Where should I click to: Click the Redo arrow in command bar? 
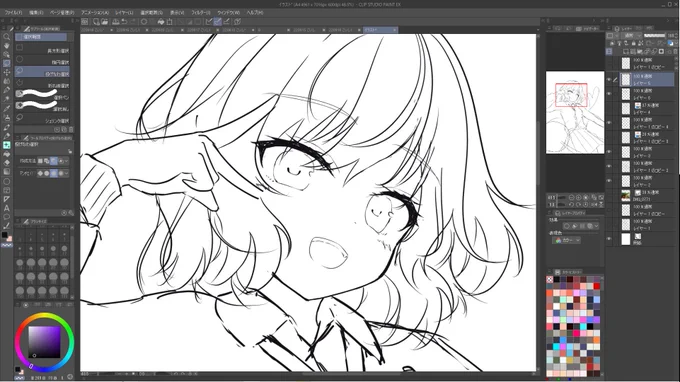click(132, 21)
